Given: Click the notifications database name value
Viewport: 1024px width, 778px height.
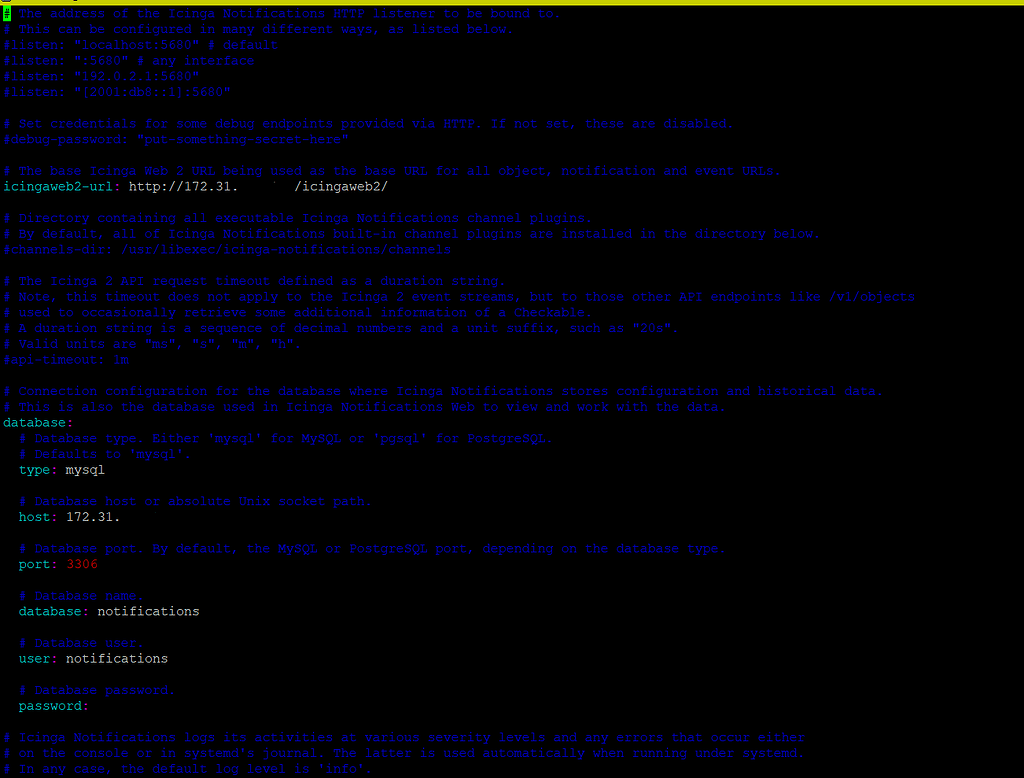Looking at the screenshot, I should click(148, 610).
